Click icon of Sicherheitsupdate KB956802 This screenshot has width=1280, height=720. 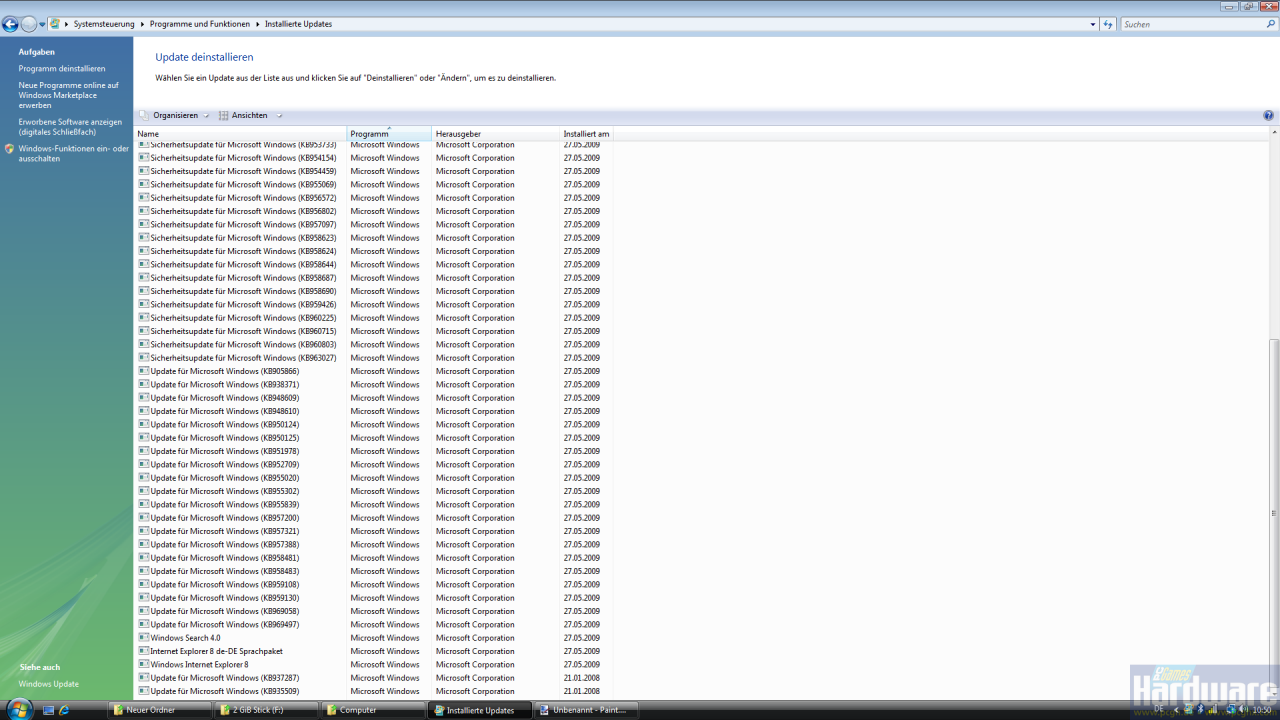click(x=143, y=211)
